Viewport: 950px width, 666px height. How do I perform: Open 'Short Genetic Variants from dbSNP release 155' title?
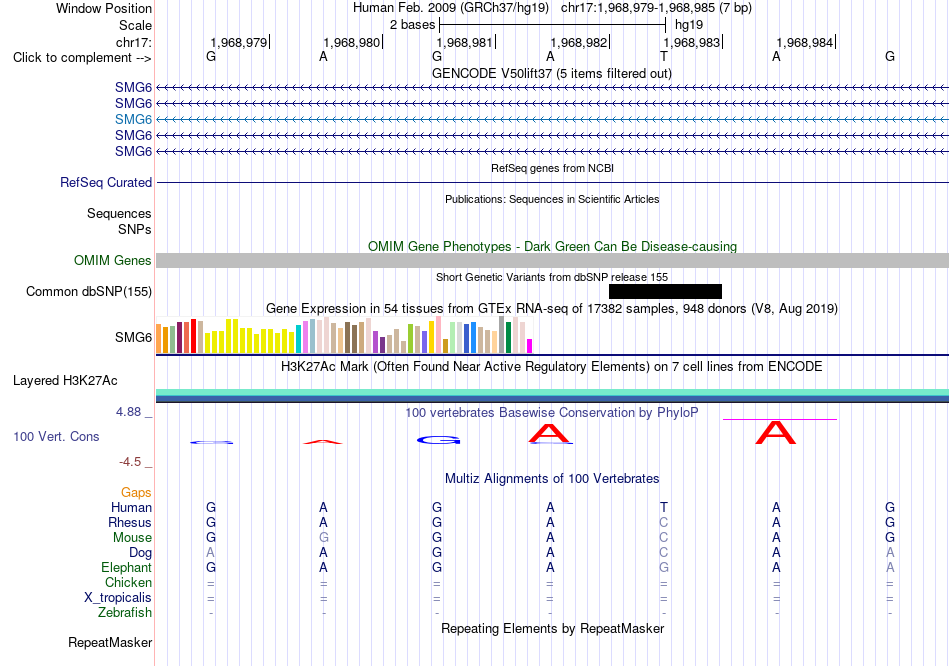coord(552,277)
